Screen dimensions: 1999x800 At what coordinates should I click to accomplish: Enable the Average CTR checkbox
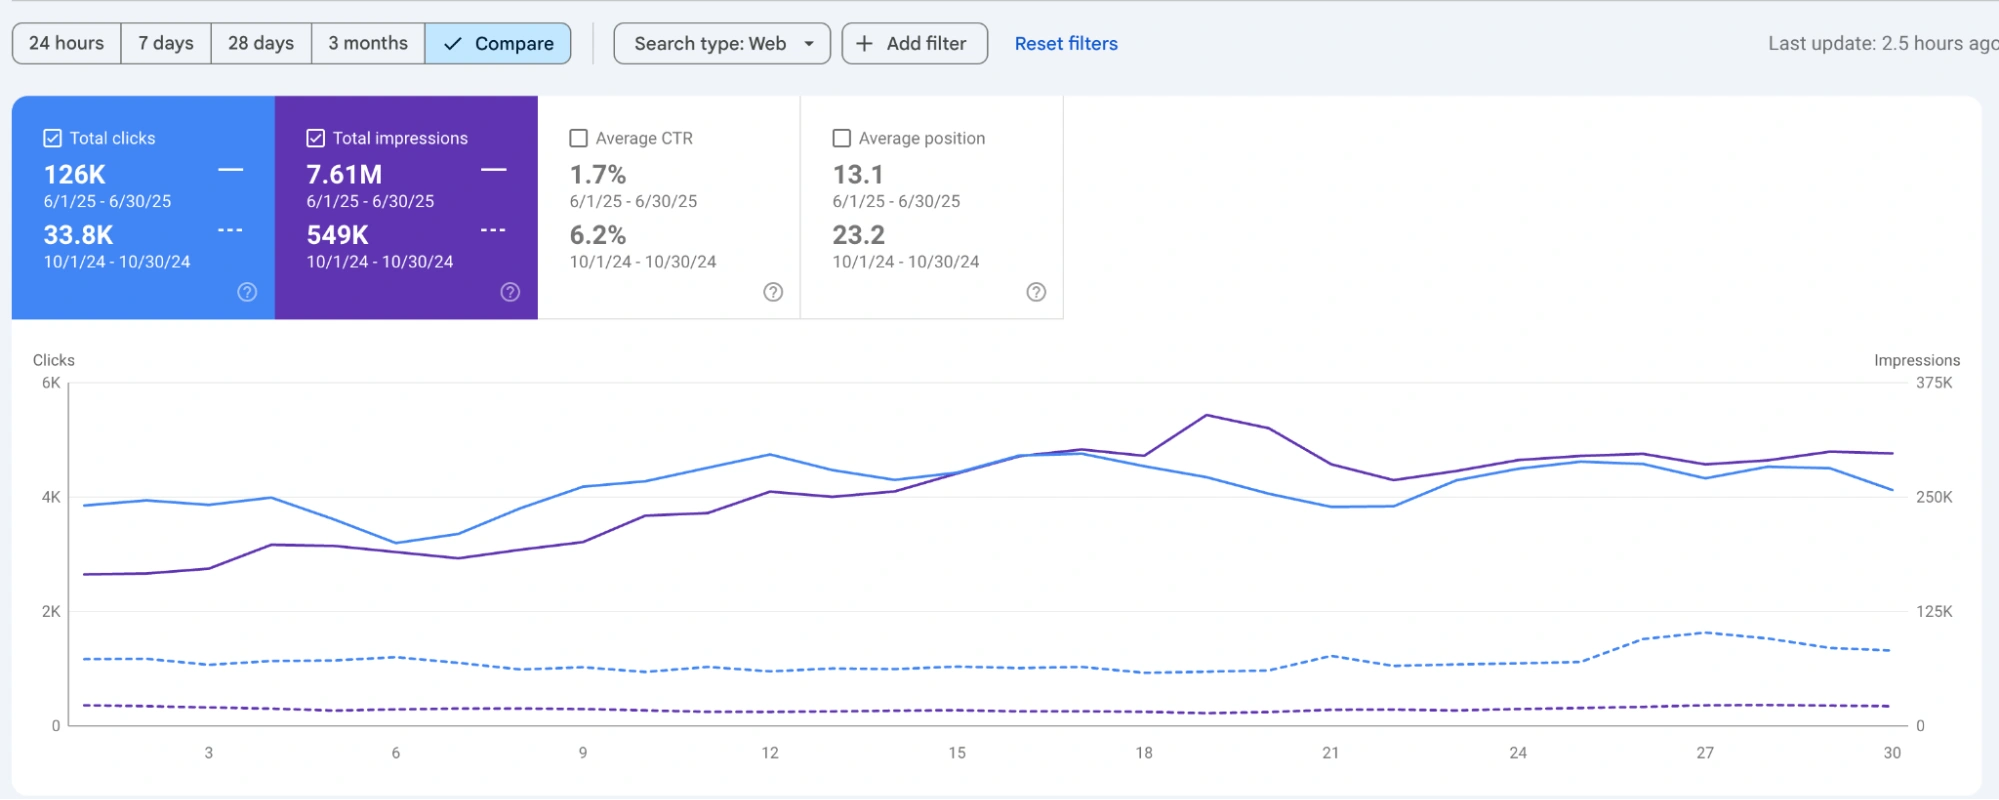[578, 138]
